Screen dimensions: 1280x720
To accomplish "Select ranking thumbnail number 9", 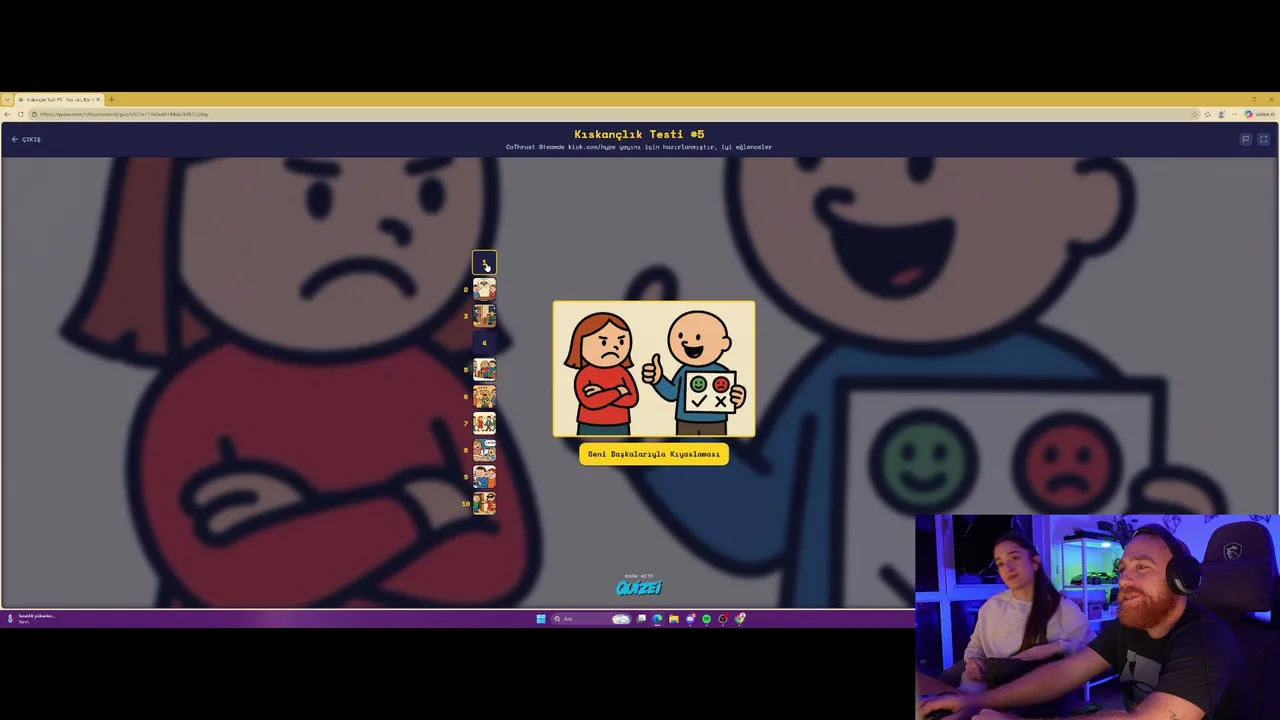I will point(484,477).
